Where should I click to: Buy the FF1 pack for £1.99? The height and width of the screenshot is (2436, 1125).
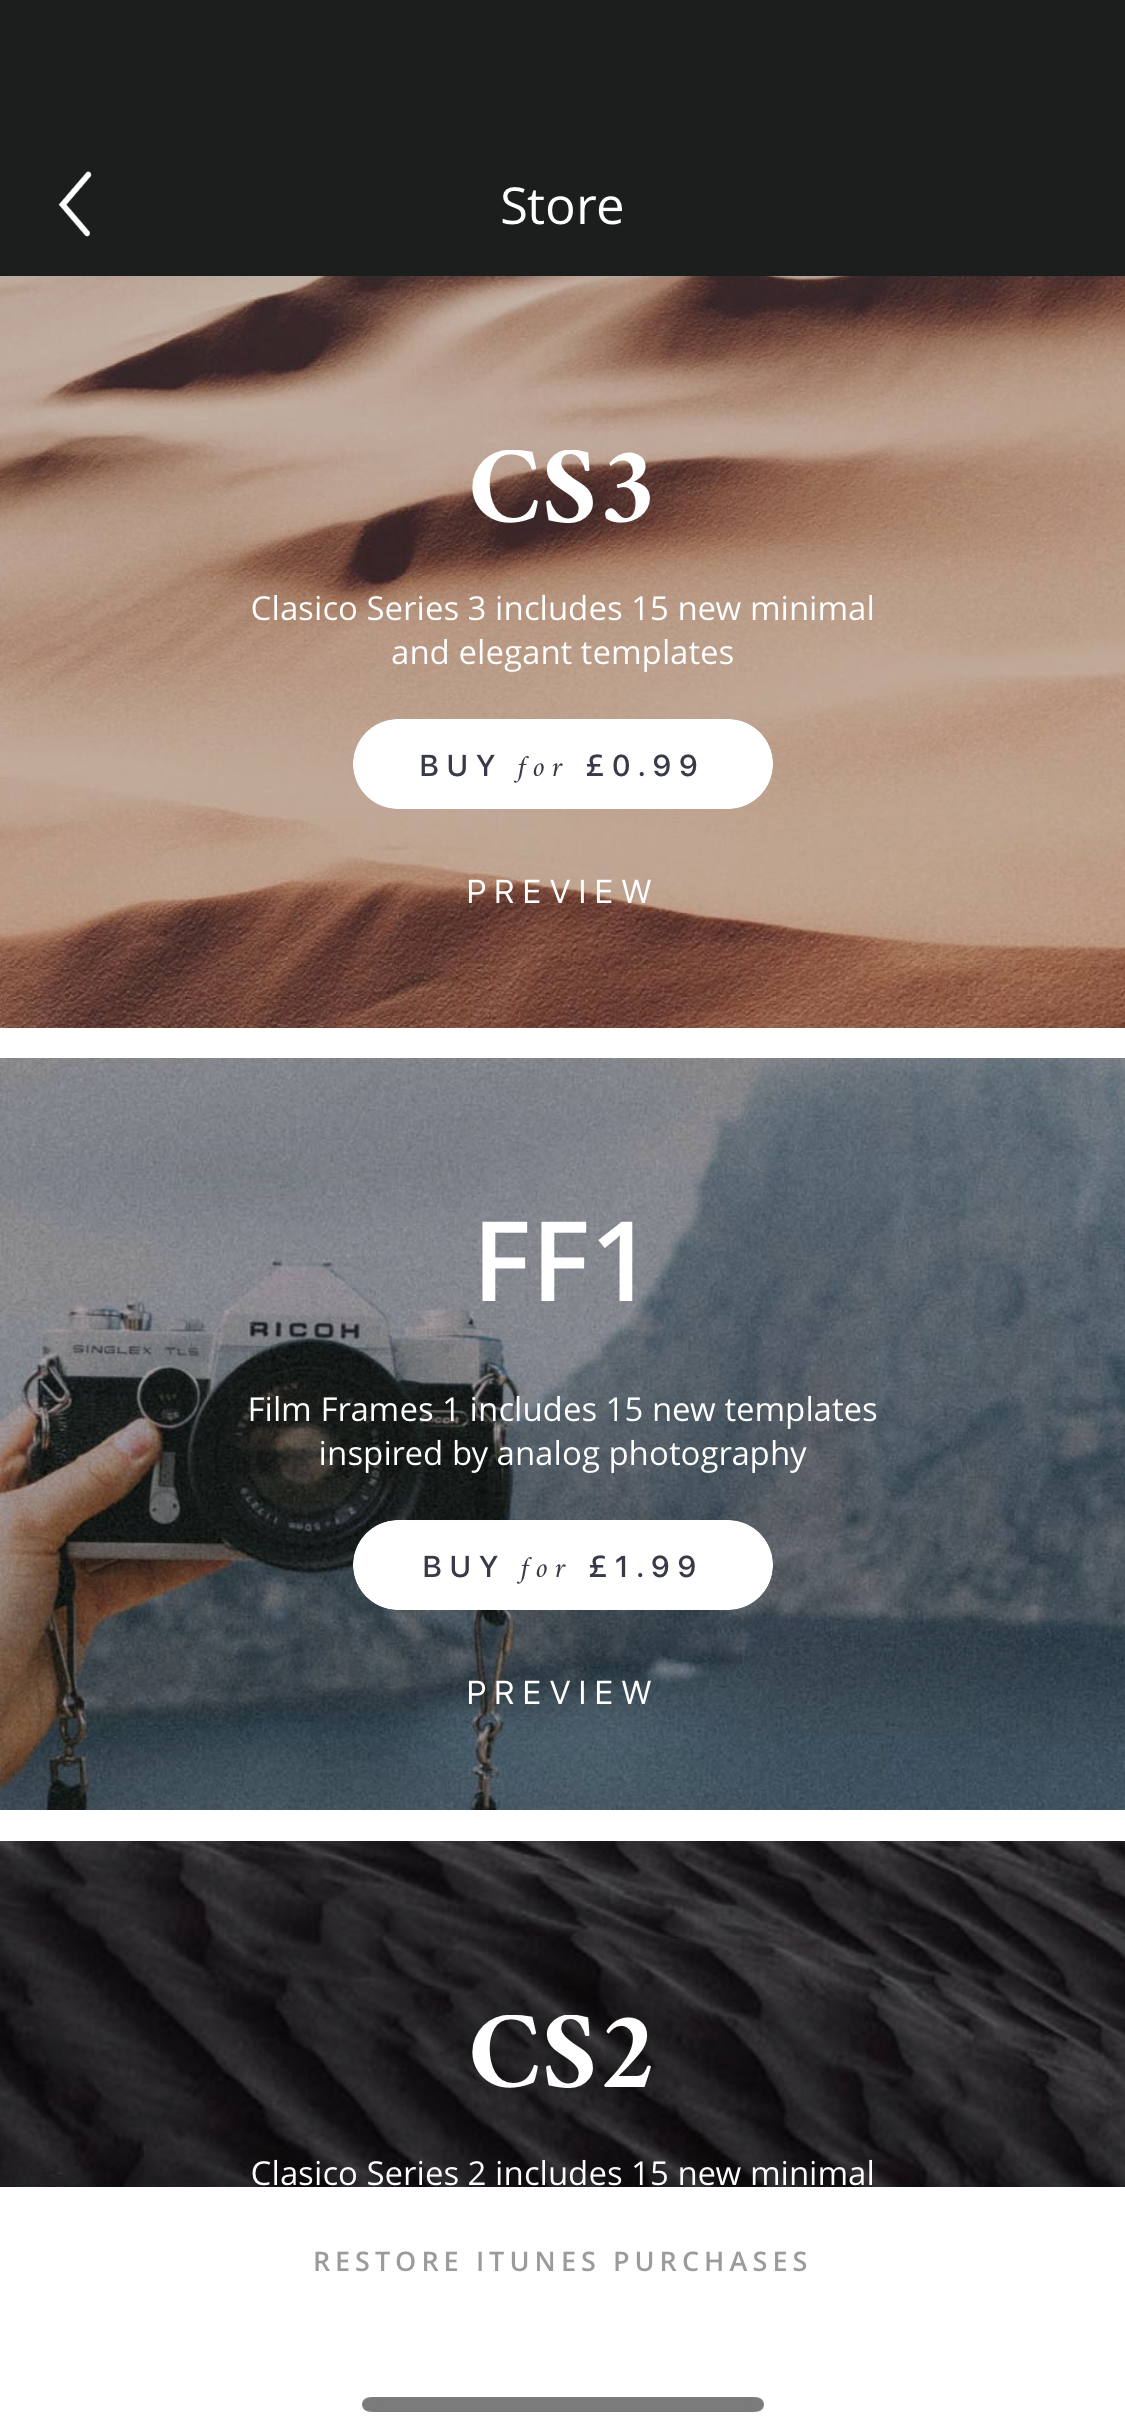pyautogui.click(x=562, y=1565)
